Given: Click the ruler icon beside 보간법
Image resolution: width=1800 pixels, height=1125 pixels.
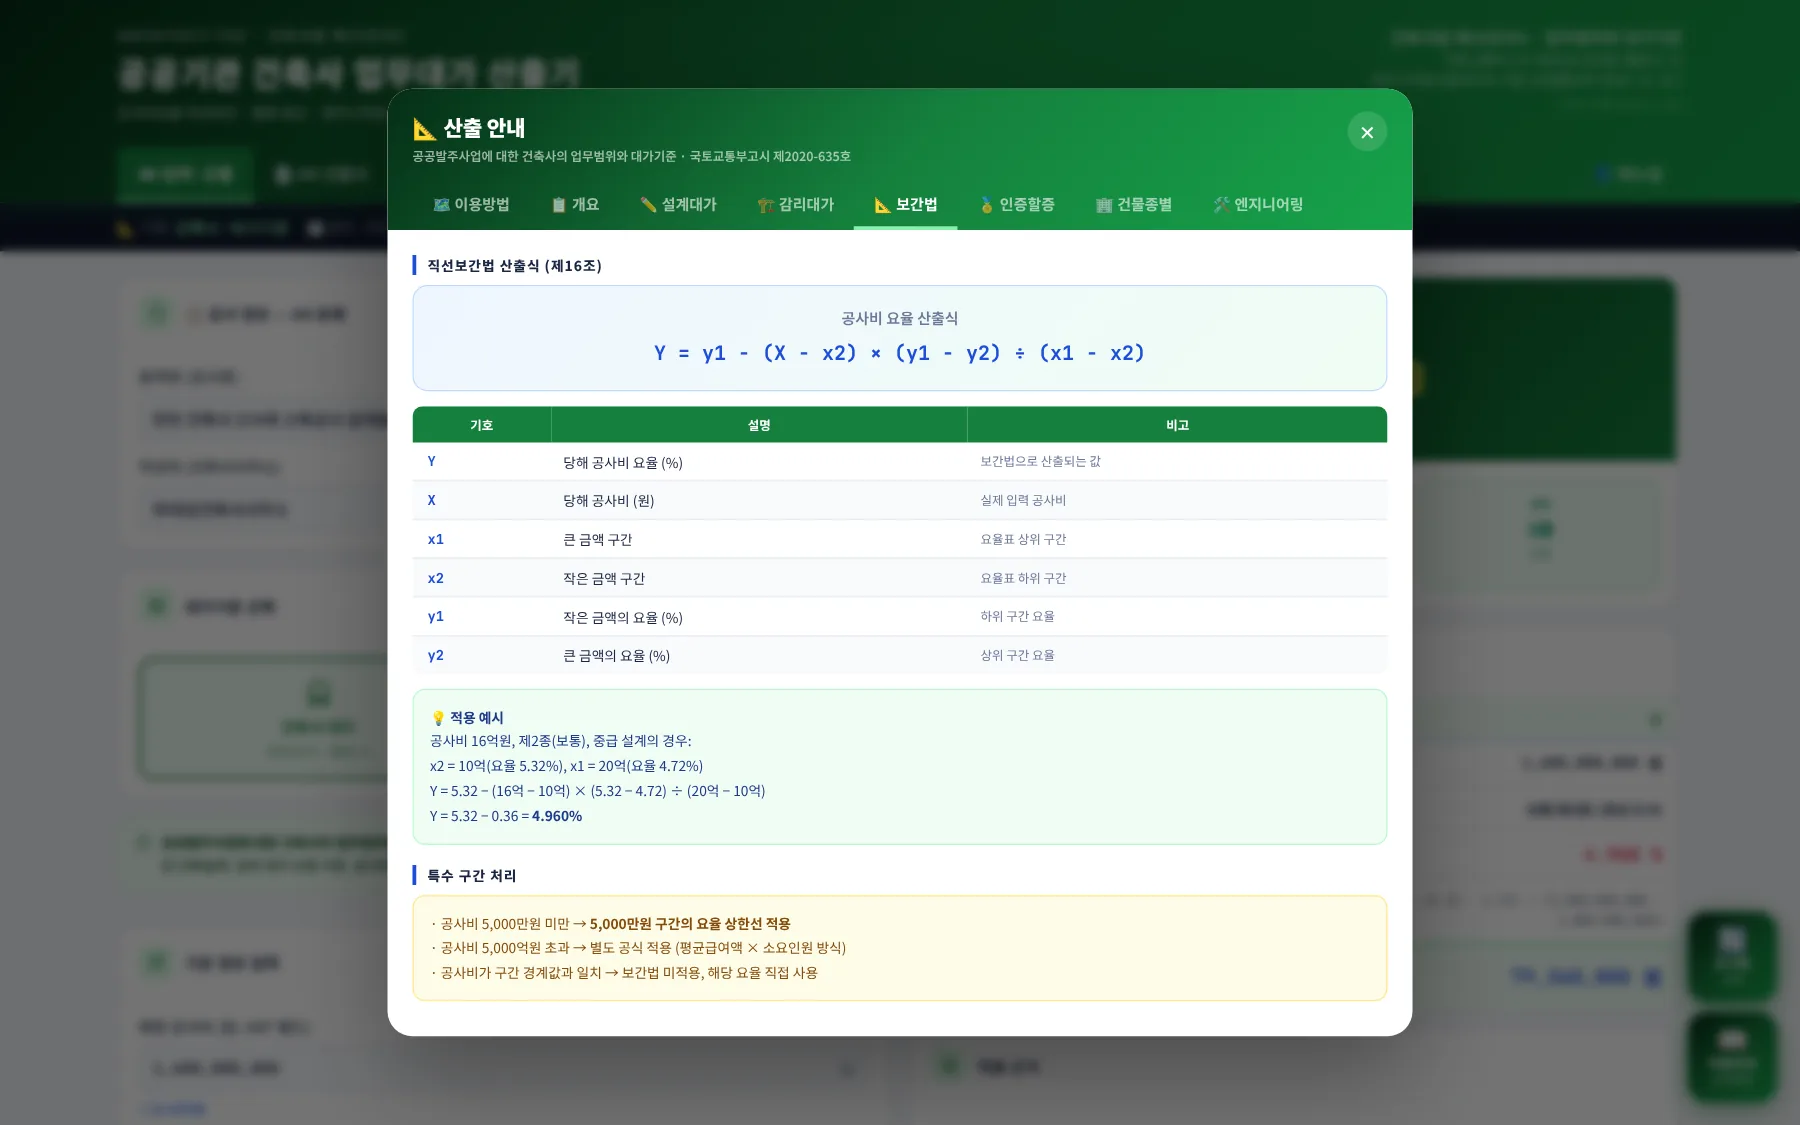Looking at the screenshot, I should [x=882, y=205].
